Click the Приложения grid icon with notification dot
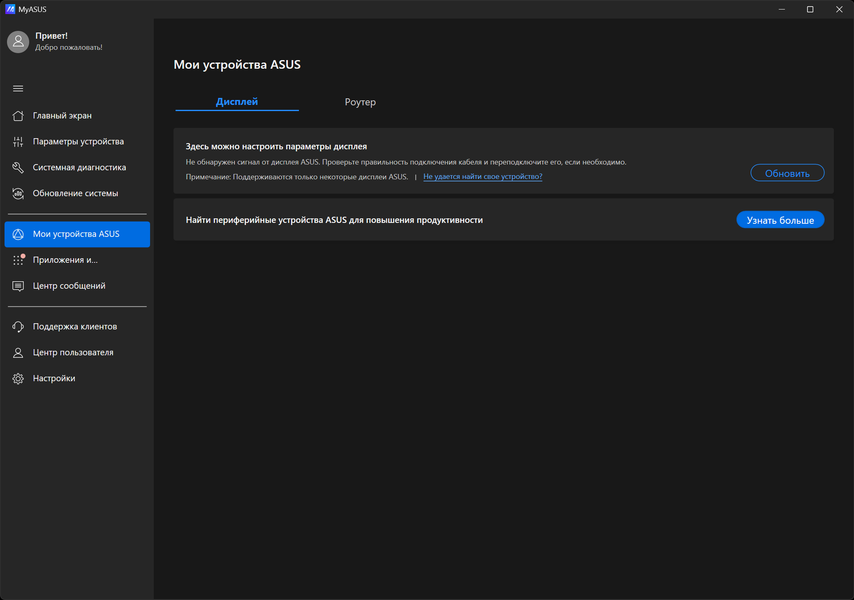This screenshot has height=600, width=854. pyautogui.click(x=18, y=260)
